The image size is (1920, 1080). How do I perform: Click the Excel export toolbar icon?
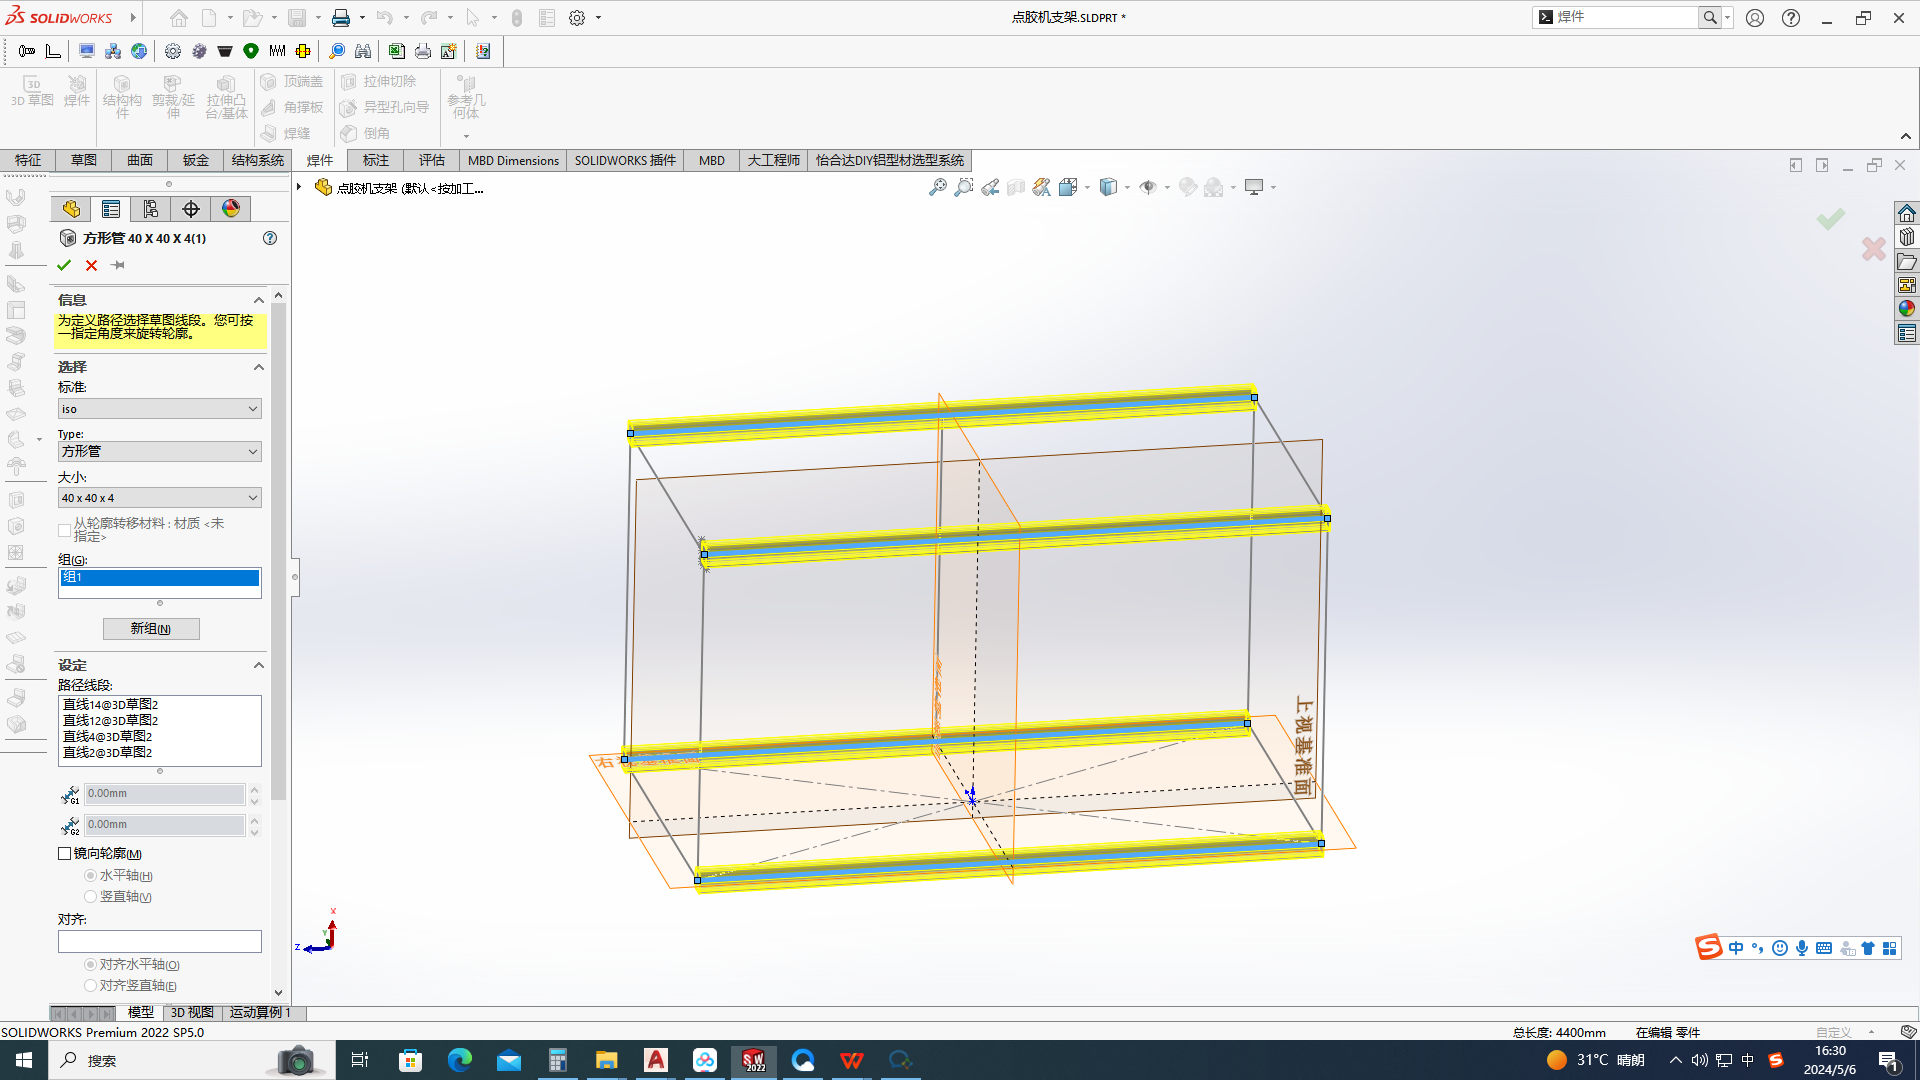(397, 51)
